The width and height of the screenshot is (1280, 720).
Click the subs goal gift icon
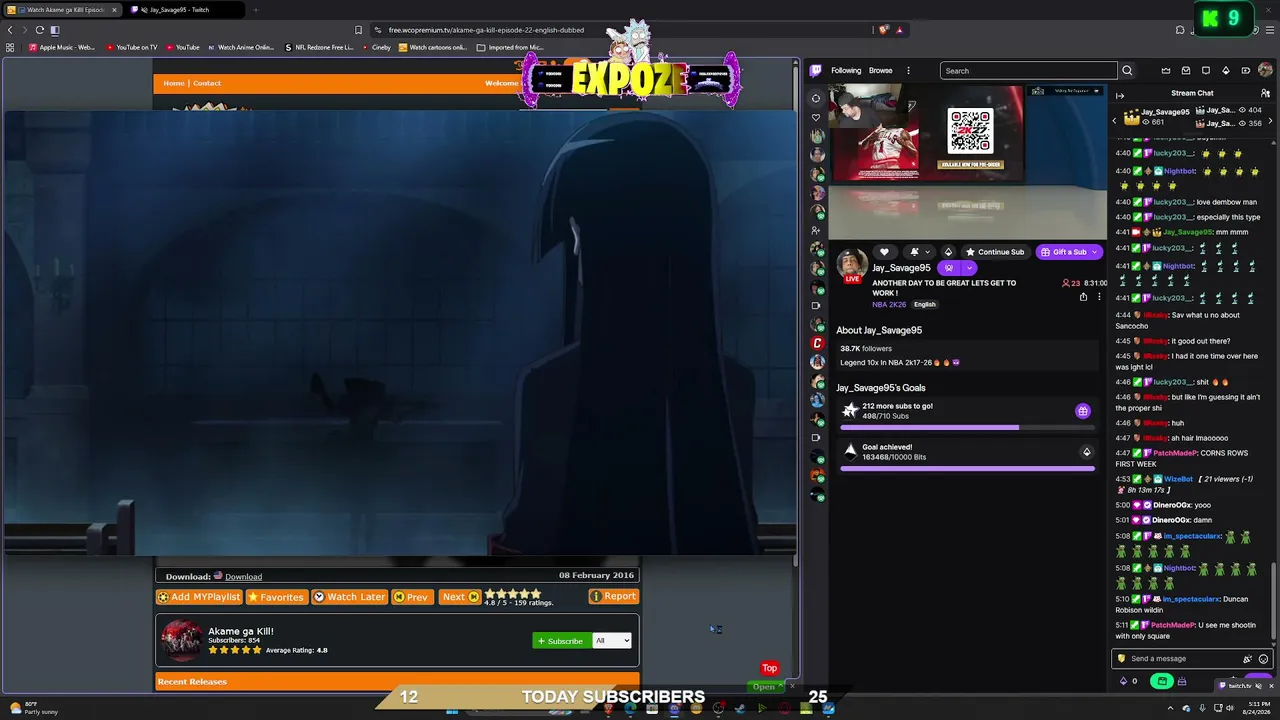pyautogui.click(x=1082, y=411)
